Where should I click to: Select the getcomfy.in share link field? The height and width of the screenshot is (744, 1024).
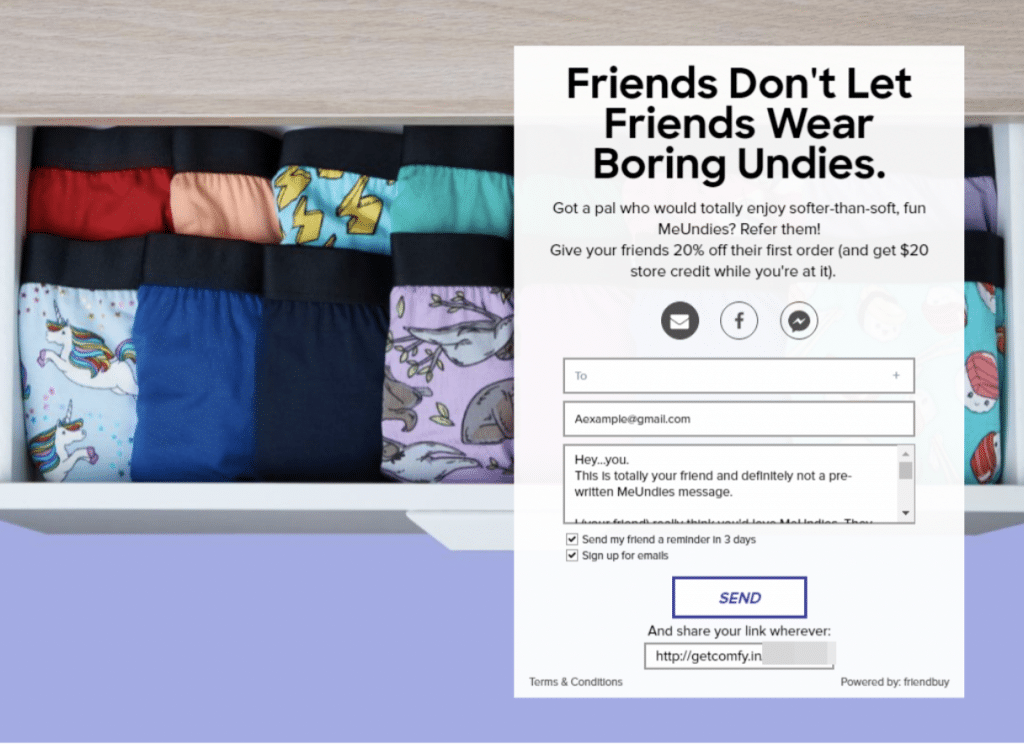(739, 656)
